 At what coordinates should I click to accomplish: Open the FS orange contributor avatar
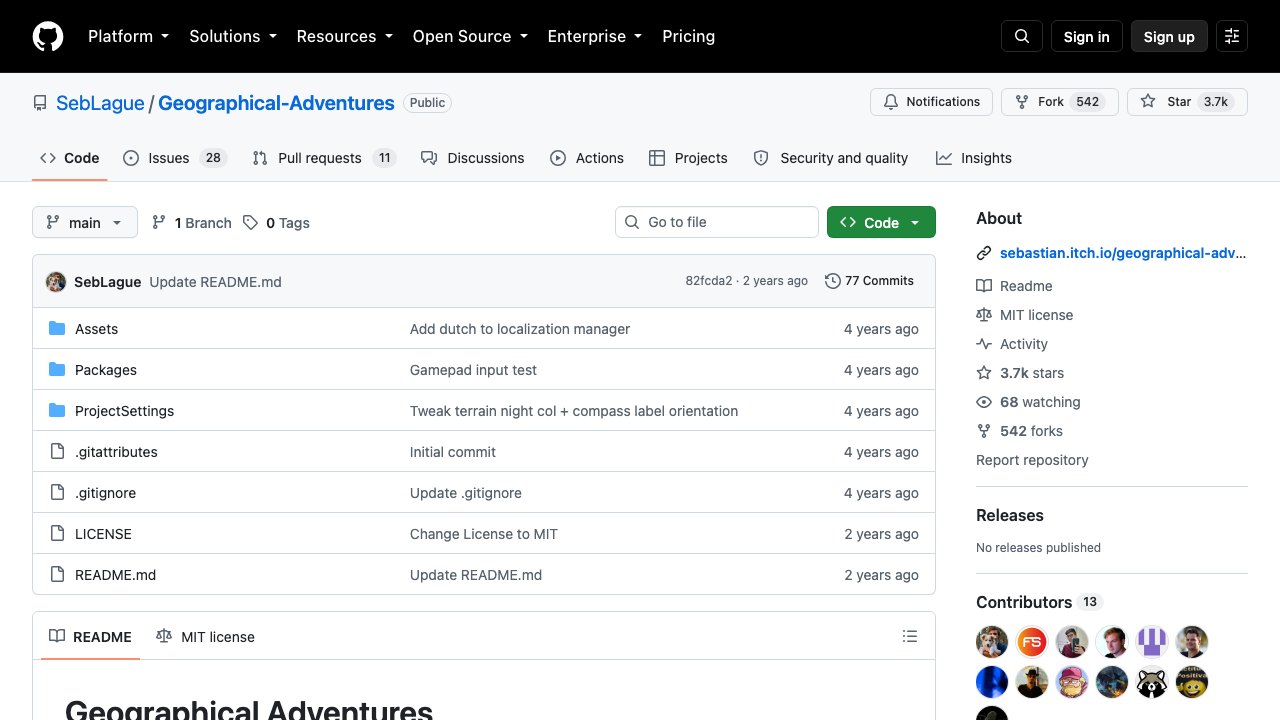(x=1032, y=642)
